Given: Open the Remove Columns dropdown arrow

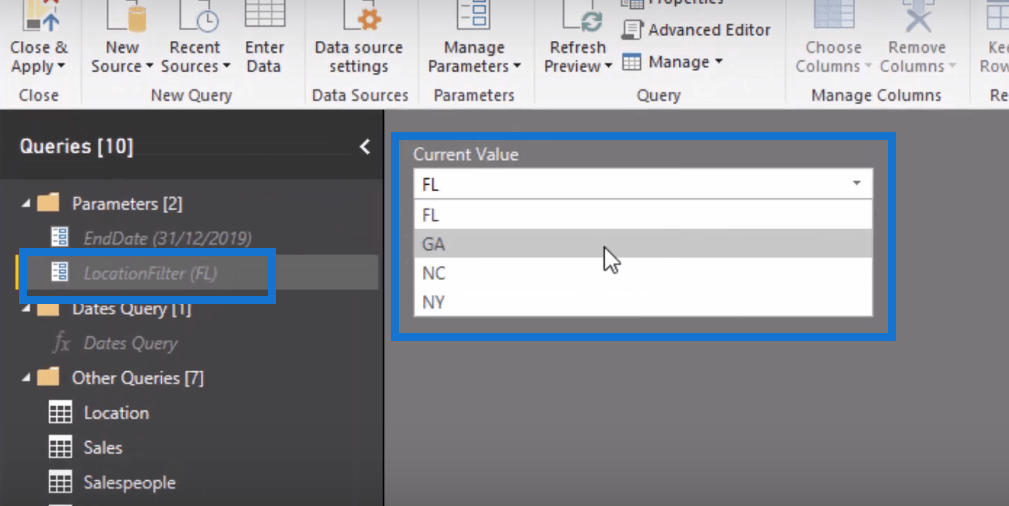Looking at the screenshot, I should click(952, 66).
